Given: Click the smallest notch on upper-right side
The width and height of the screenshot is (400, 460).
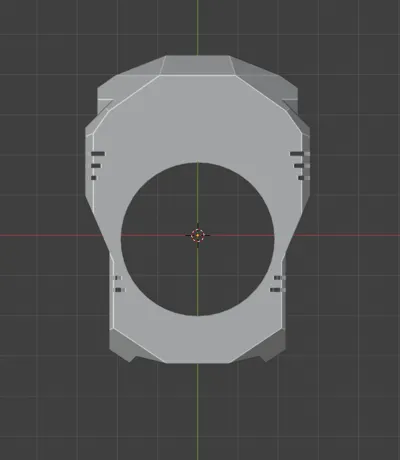Looking at the screenshot, I should [x=304, y=178].
